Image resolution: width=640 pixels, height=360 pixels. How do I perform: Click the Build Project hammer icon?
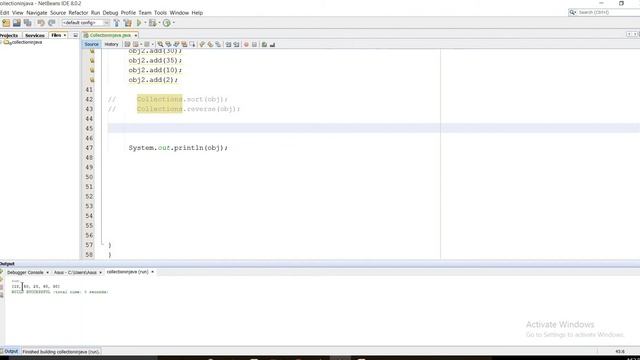[x=117, y=23]
